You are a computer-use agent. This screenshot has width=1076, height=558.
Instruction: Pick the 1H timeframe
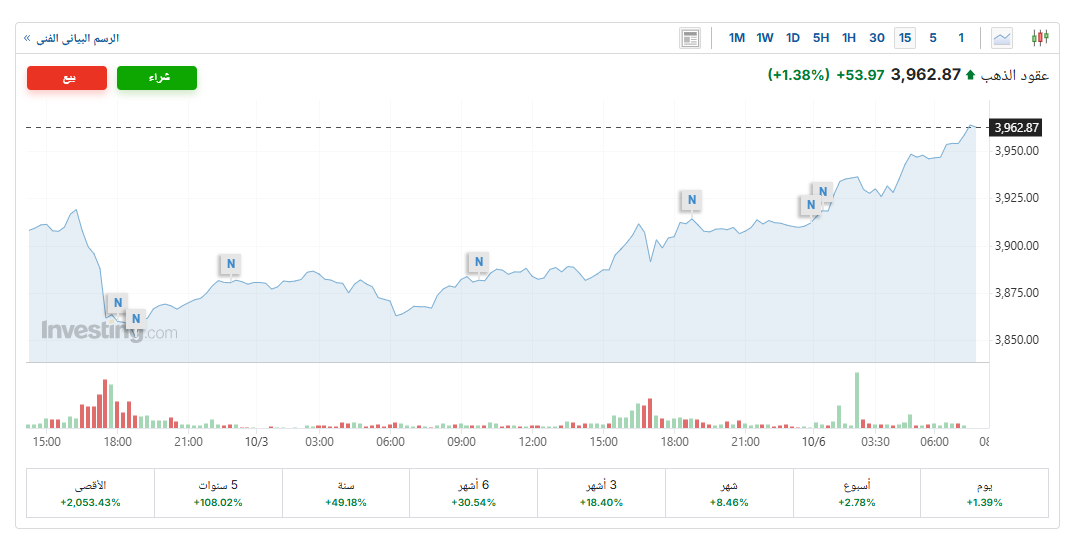(849, 38)
